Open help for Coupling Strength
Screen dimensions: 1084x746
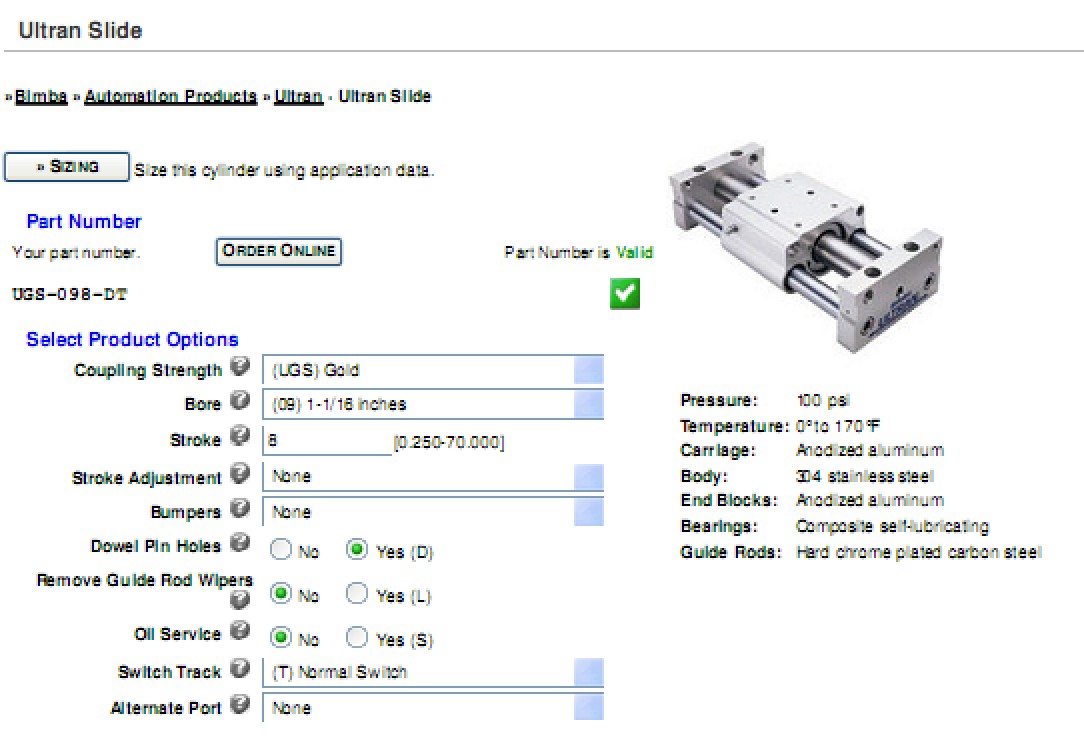tap(240, 366)
